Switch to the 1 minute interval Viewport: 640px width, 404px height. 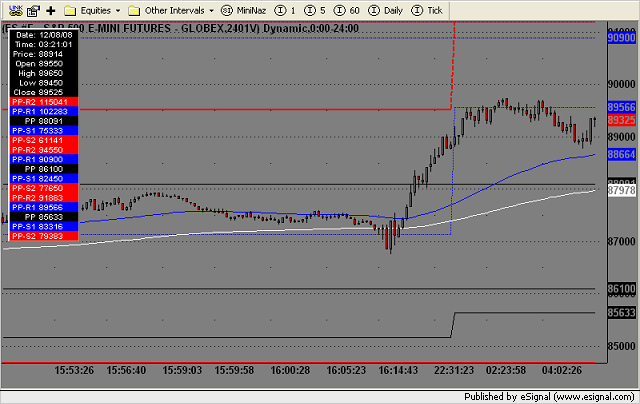pyautogui.click(x=285, y=11)
